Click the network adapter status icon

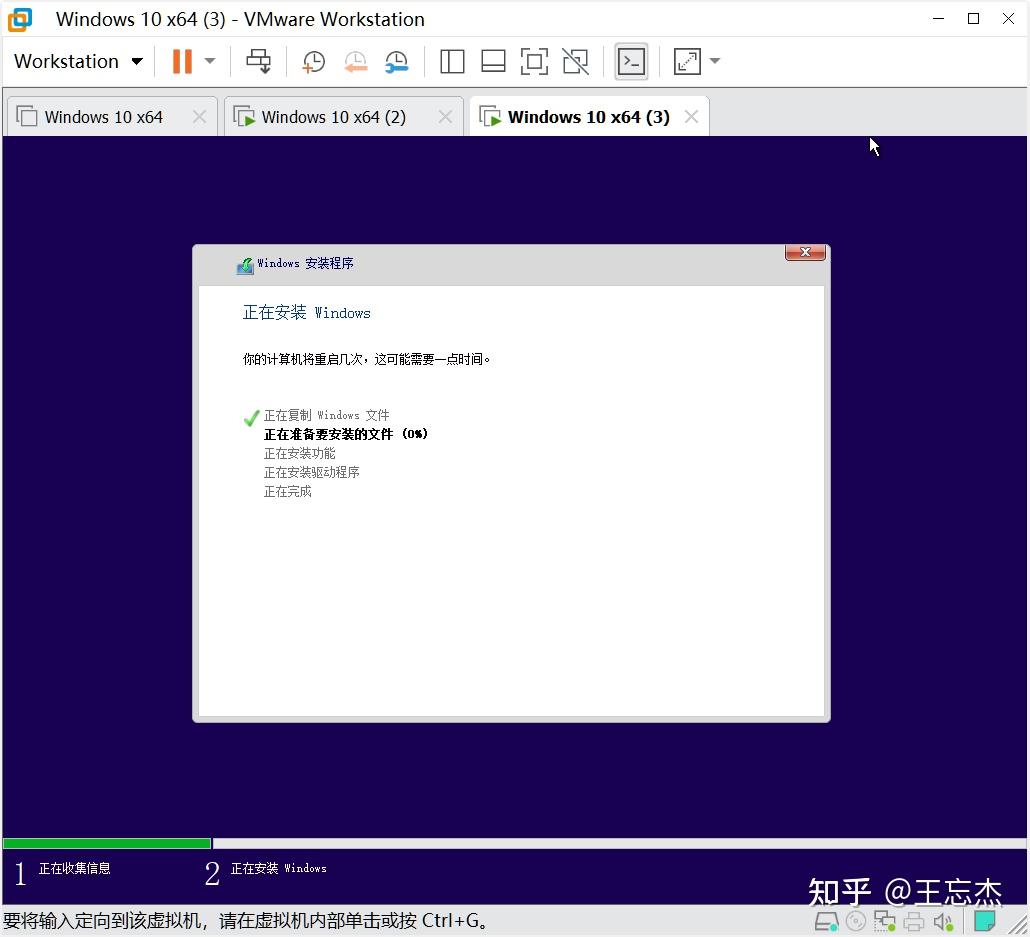tap(885, 921)
